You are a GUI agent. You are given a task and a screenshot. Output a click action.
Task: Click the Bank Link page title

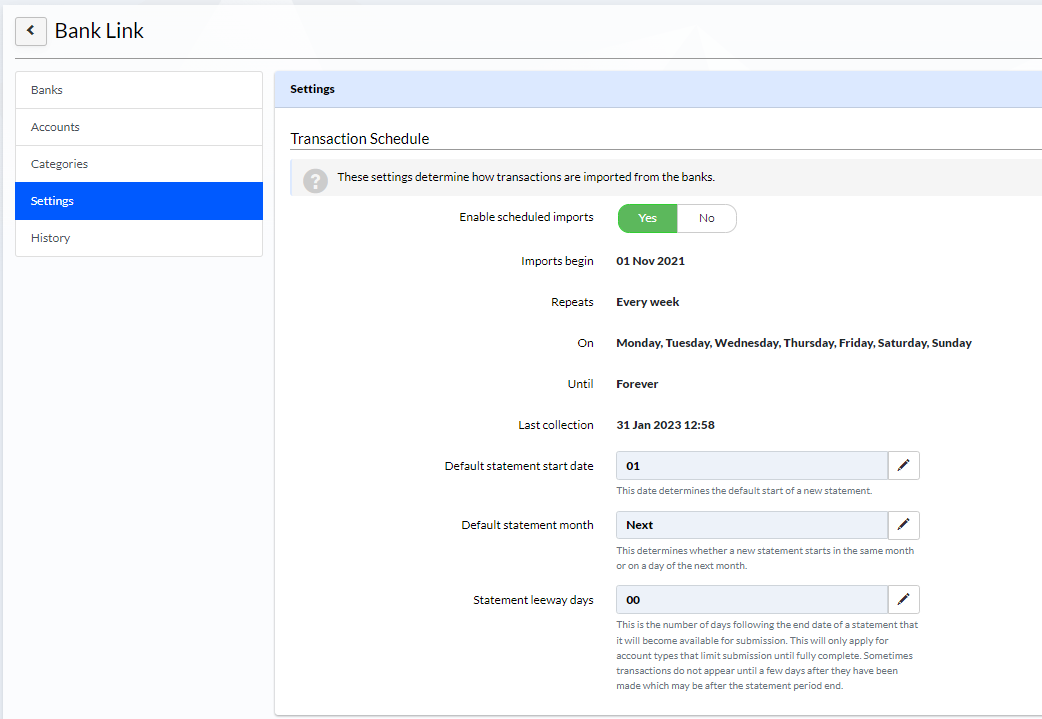pyautogui.click(x=99, y=31)
